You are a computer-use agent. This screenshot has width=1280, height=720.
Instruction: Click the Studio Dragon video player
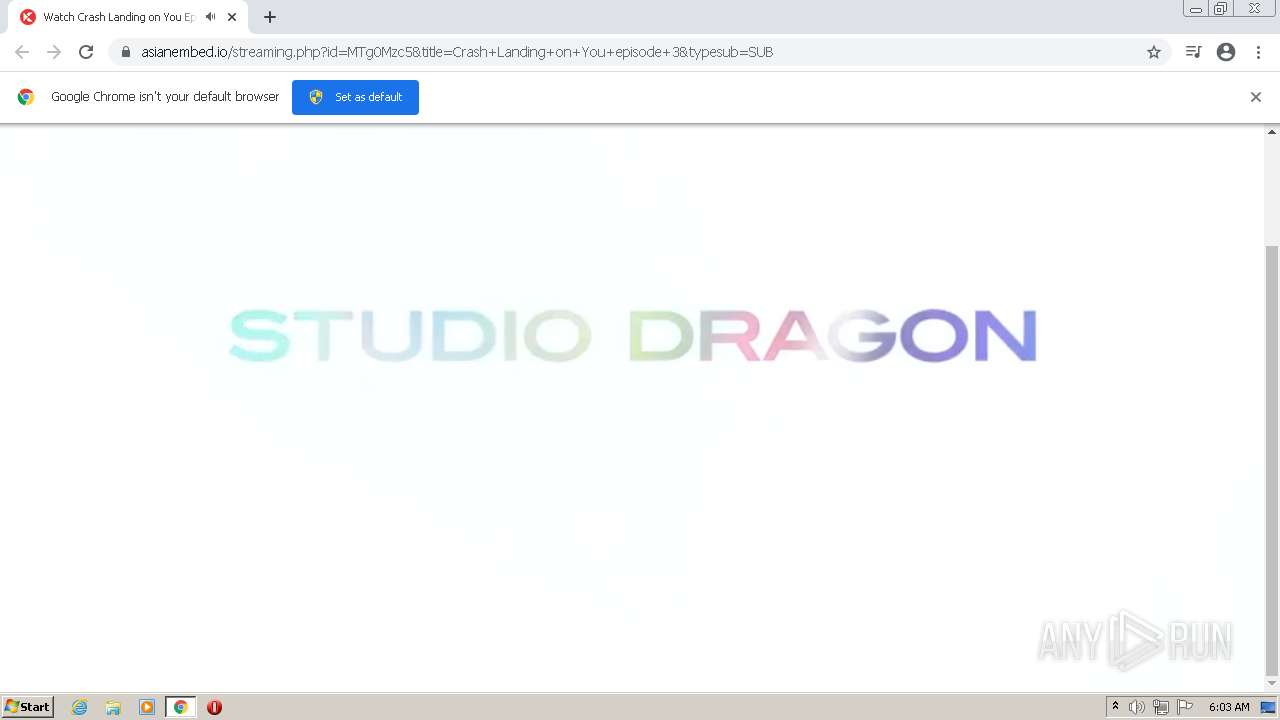[632, 408]
